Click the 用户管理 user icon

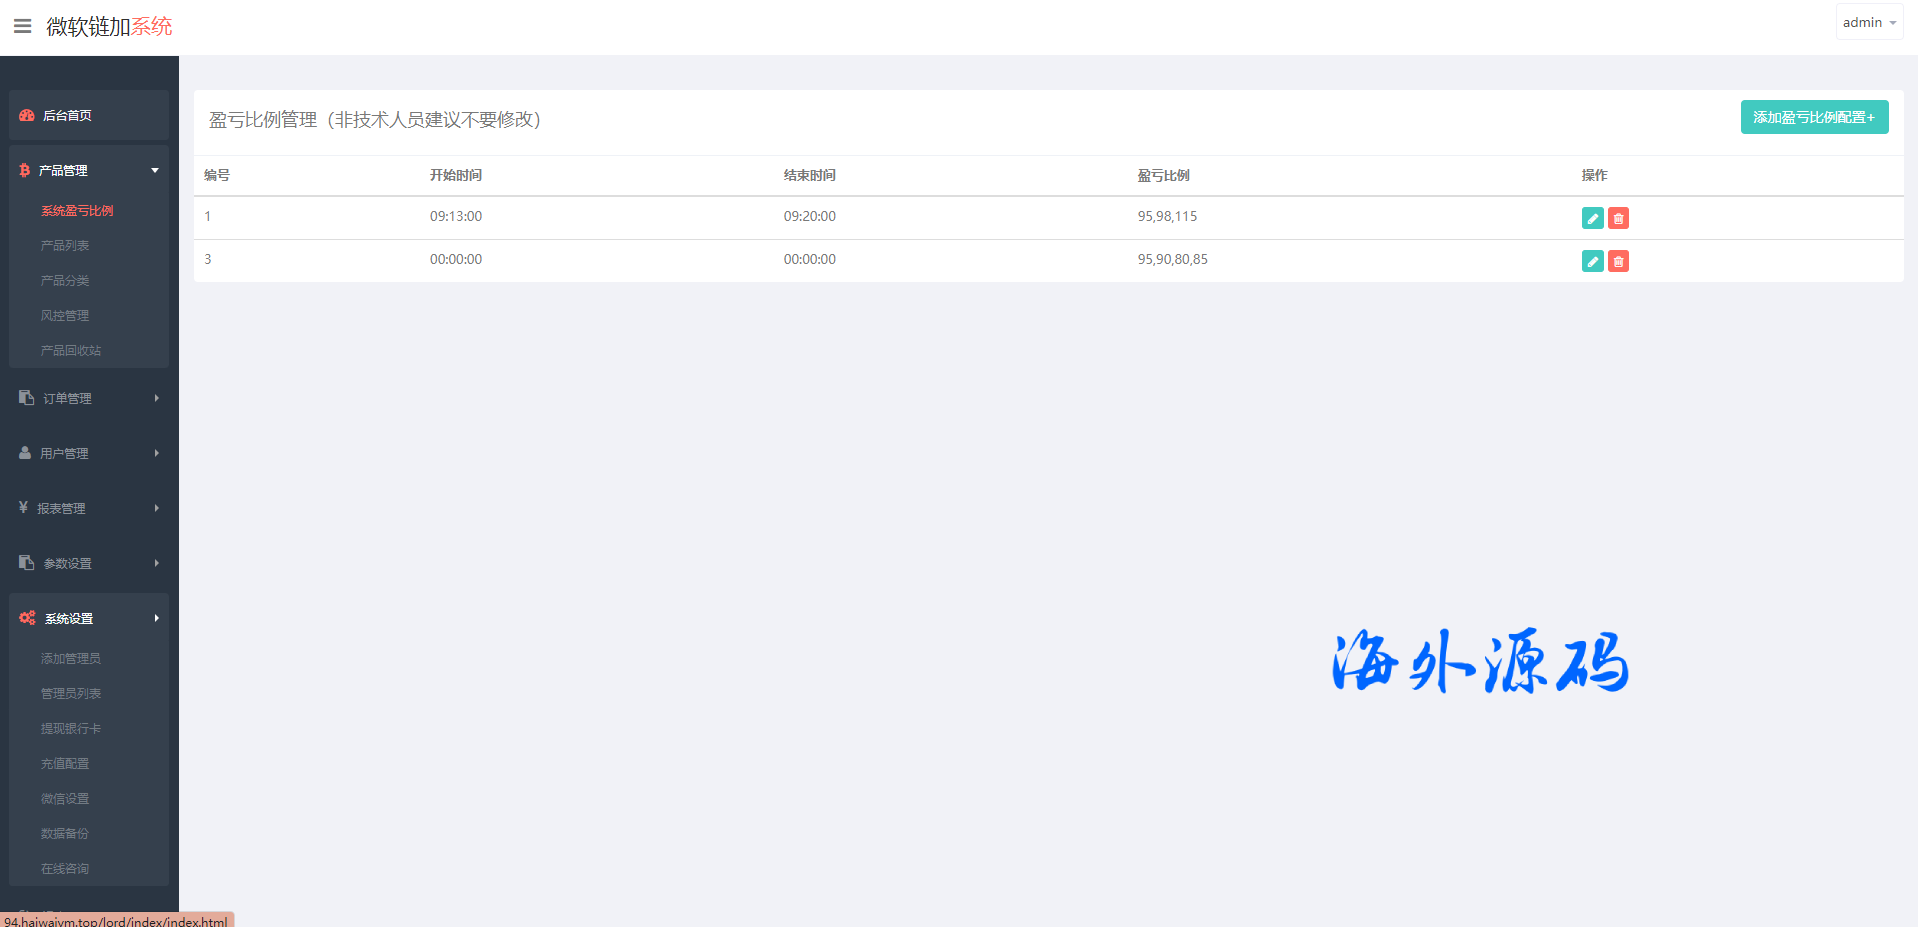click(x=25, y=453)
